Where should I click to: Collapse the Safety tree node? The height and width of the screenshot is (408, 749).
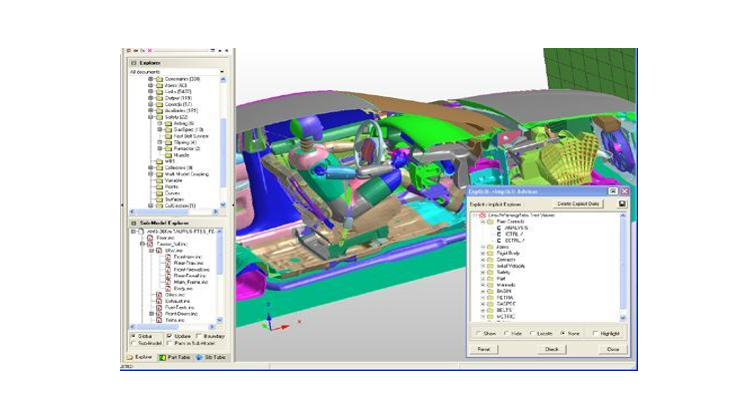click(149, 116)
